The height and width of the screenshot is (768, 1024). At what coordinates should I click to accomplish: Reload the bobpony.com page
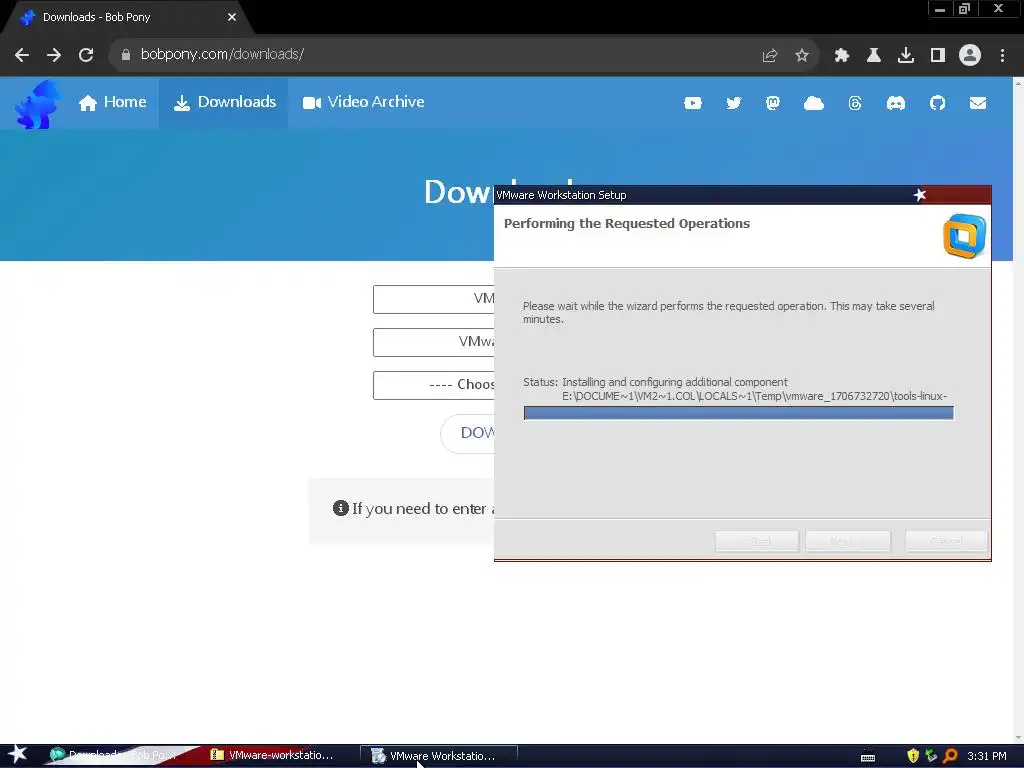click(x=86, y=55)
